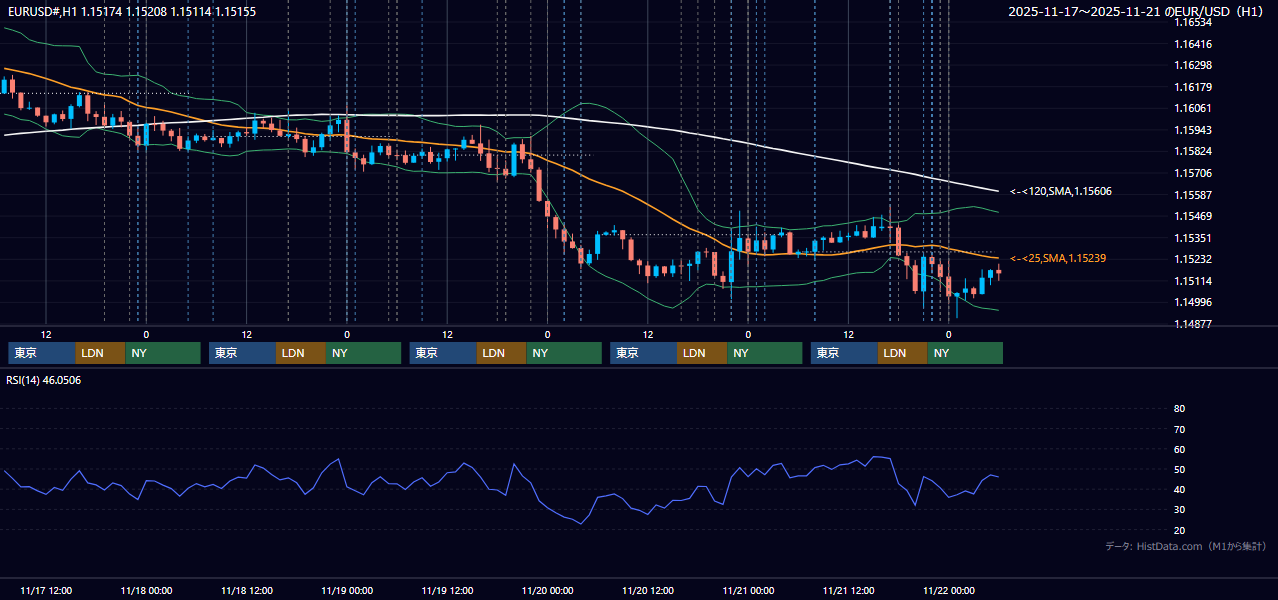This screenshot has height=600, width=1278.
Task: Click price axis value 1.15351
Action: 1193,238
